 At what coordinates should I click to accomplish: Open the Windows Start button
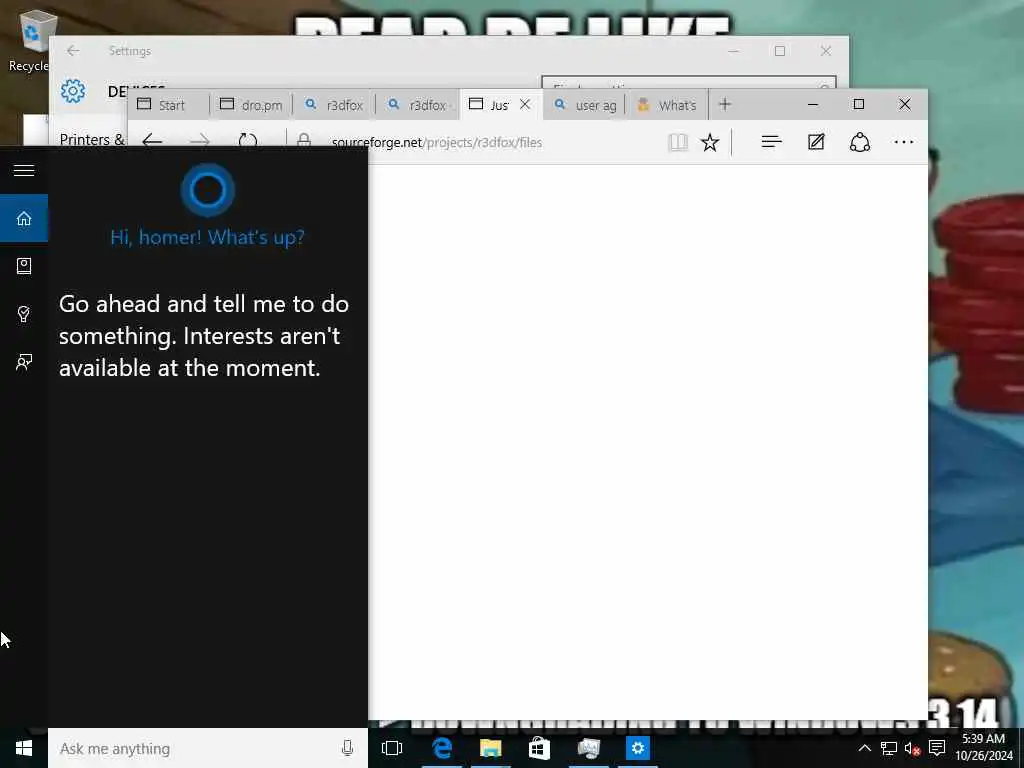(24, 748)
